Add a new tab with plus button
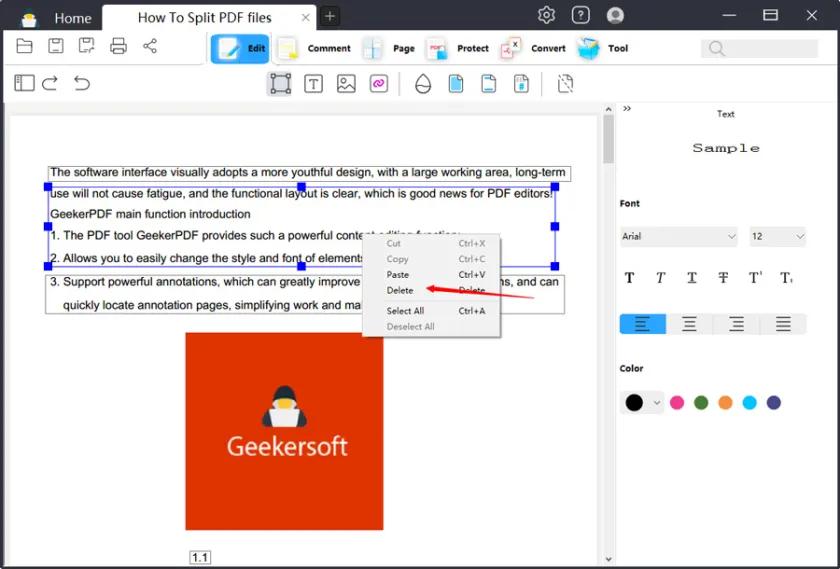Screen dimensions: 840x569 330,17
